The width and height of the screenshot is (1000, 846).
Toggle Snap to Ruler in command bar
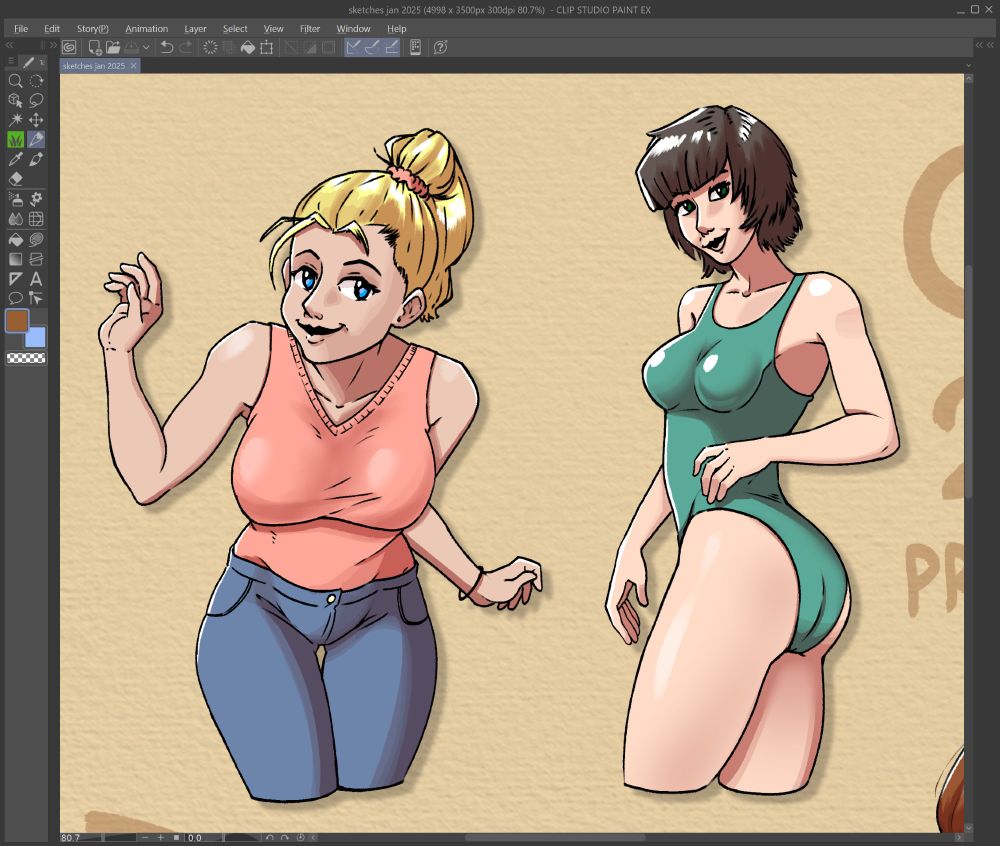353,47
